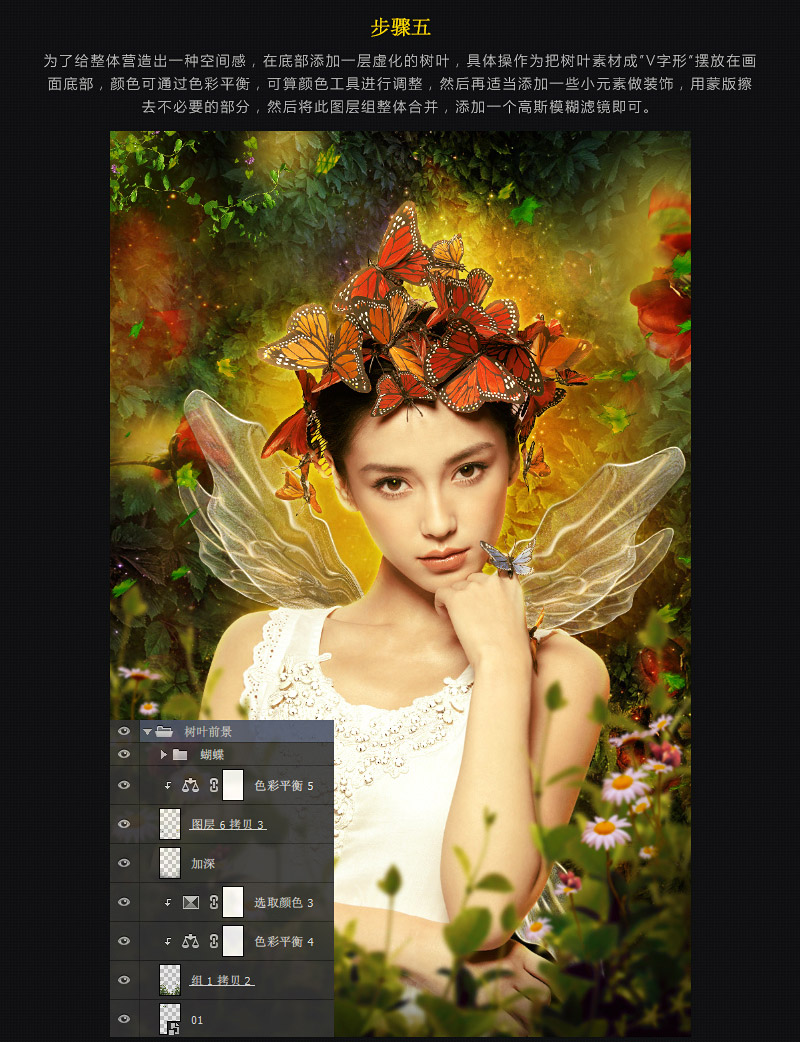Toggle visibility of 选取颜色 3 layer
Image resolution: width=800 pixels, height=1042 pixels.
click(x=124, y=902)
